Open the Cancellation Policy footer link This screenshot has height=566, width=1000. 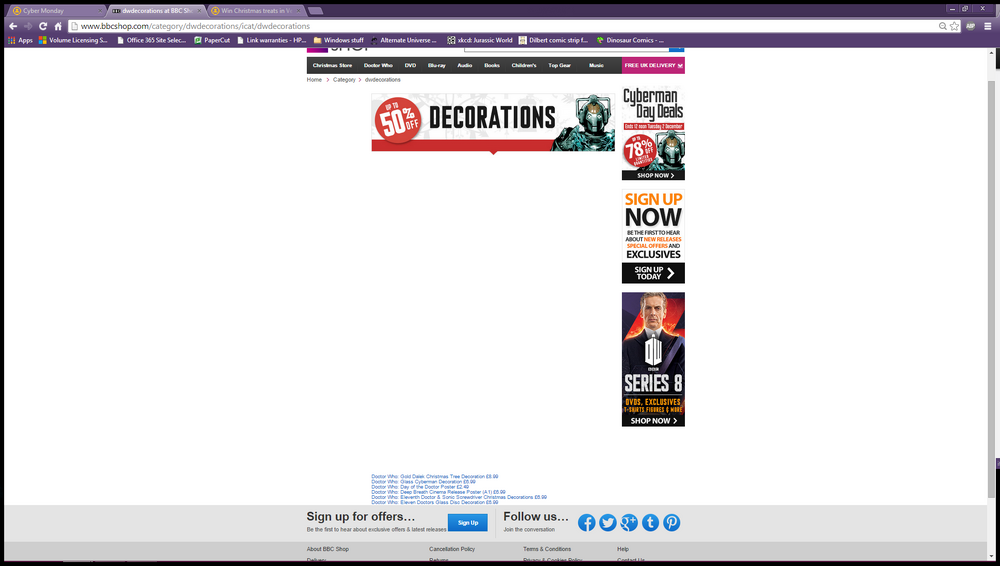(452, 549)
